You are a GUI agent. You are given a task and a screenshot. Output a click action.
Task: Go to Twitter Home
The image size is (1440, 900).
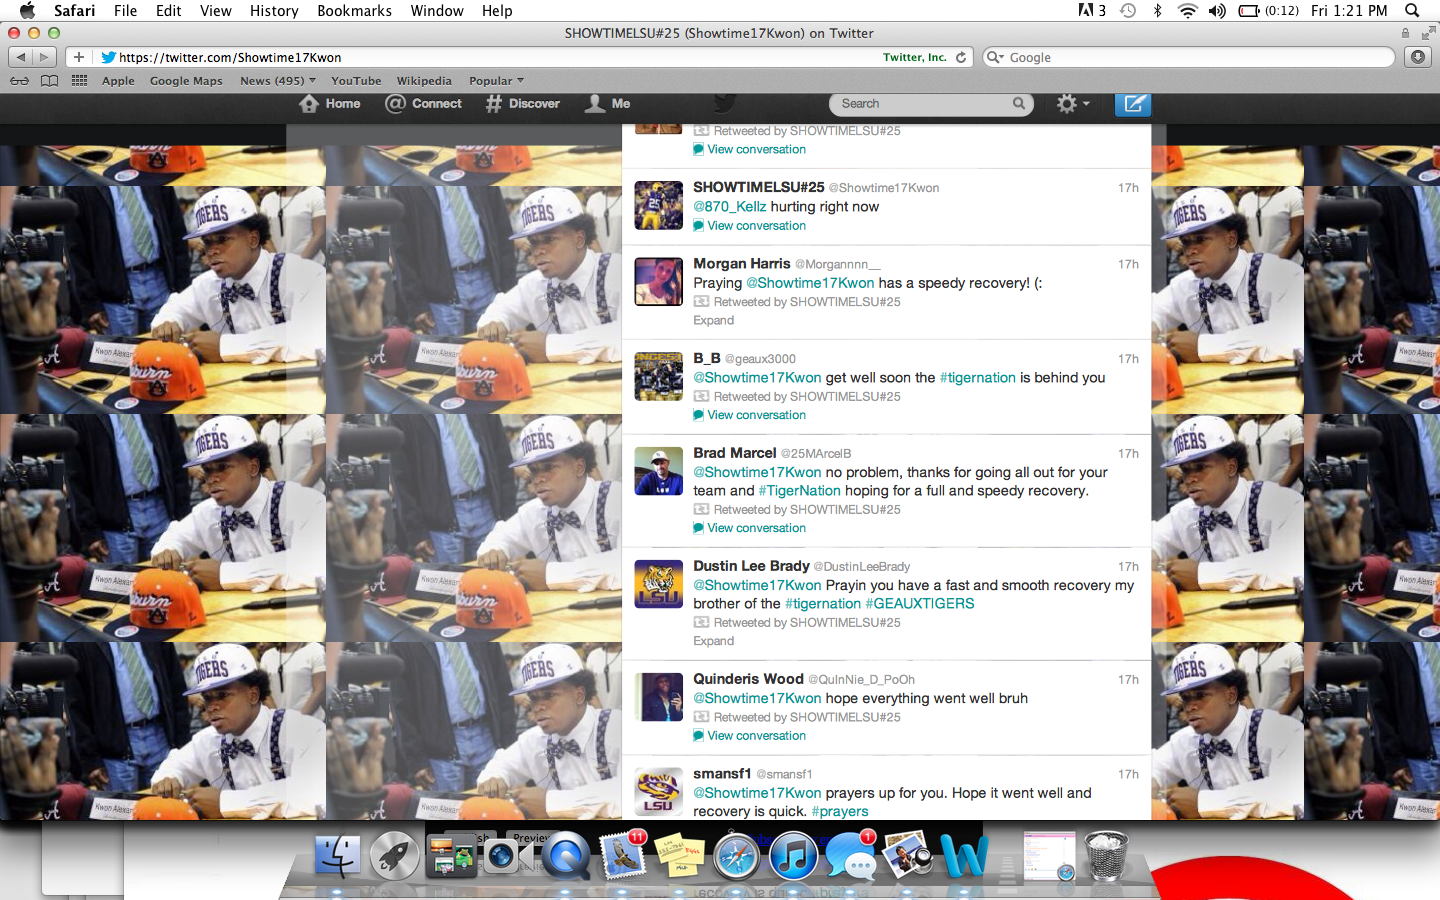coord(330,104)
